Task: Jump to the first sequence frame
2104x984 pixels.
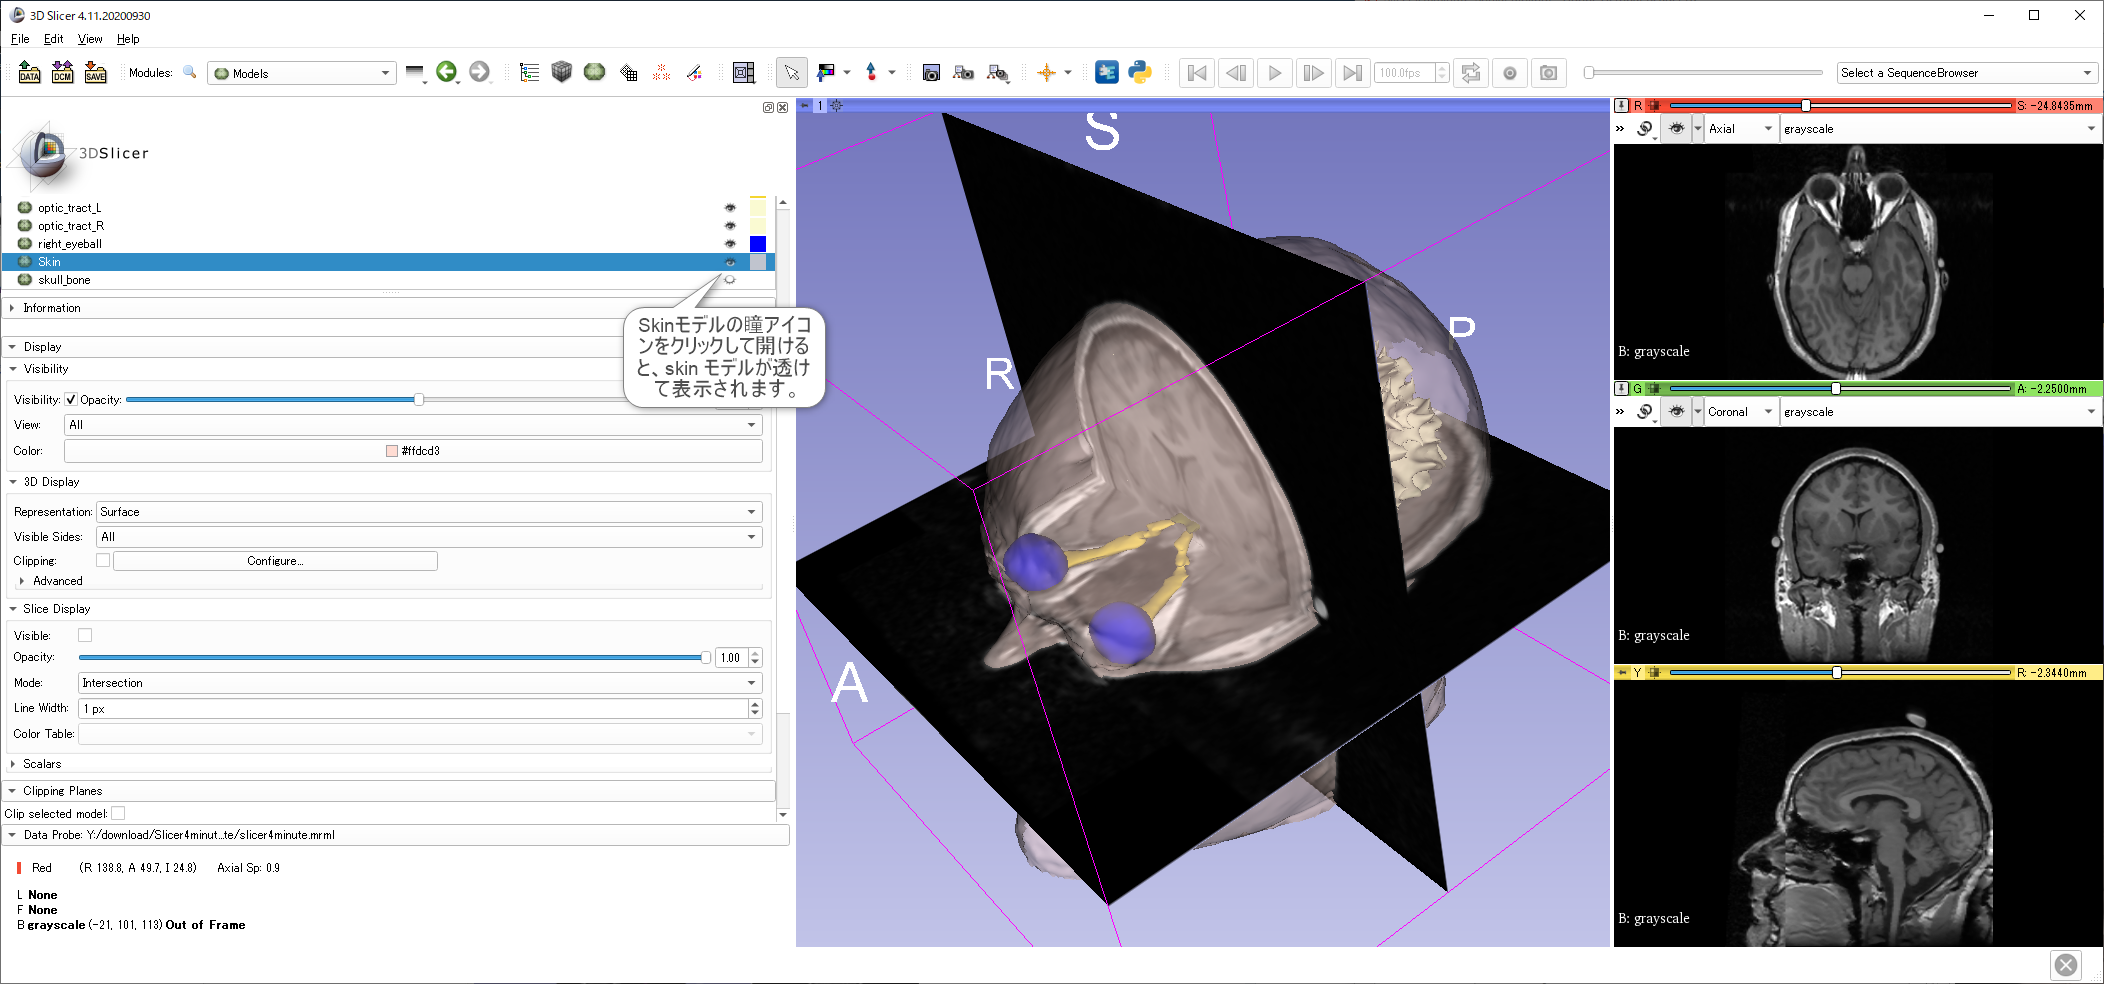Action: (x=1197, y=72)
